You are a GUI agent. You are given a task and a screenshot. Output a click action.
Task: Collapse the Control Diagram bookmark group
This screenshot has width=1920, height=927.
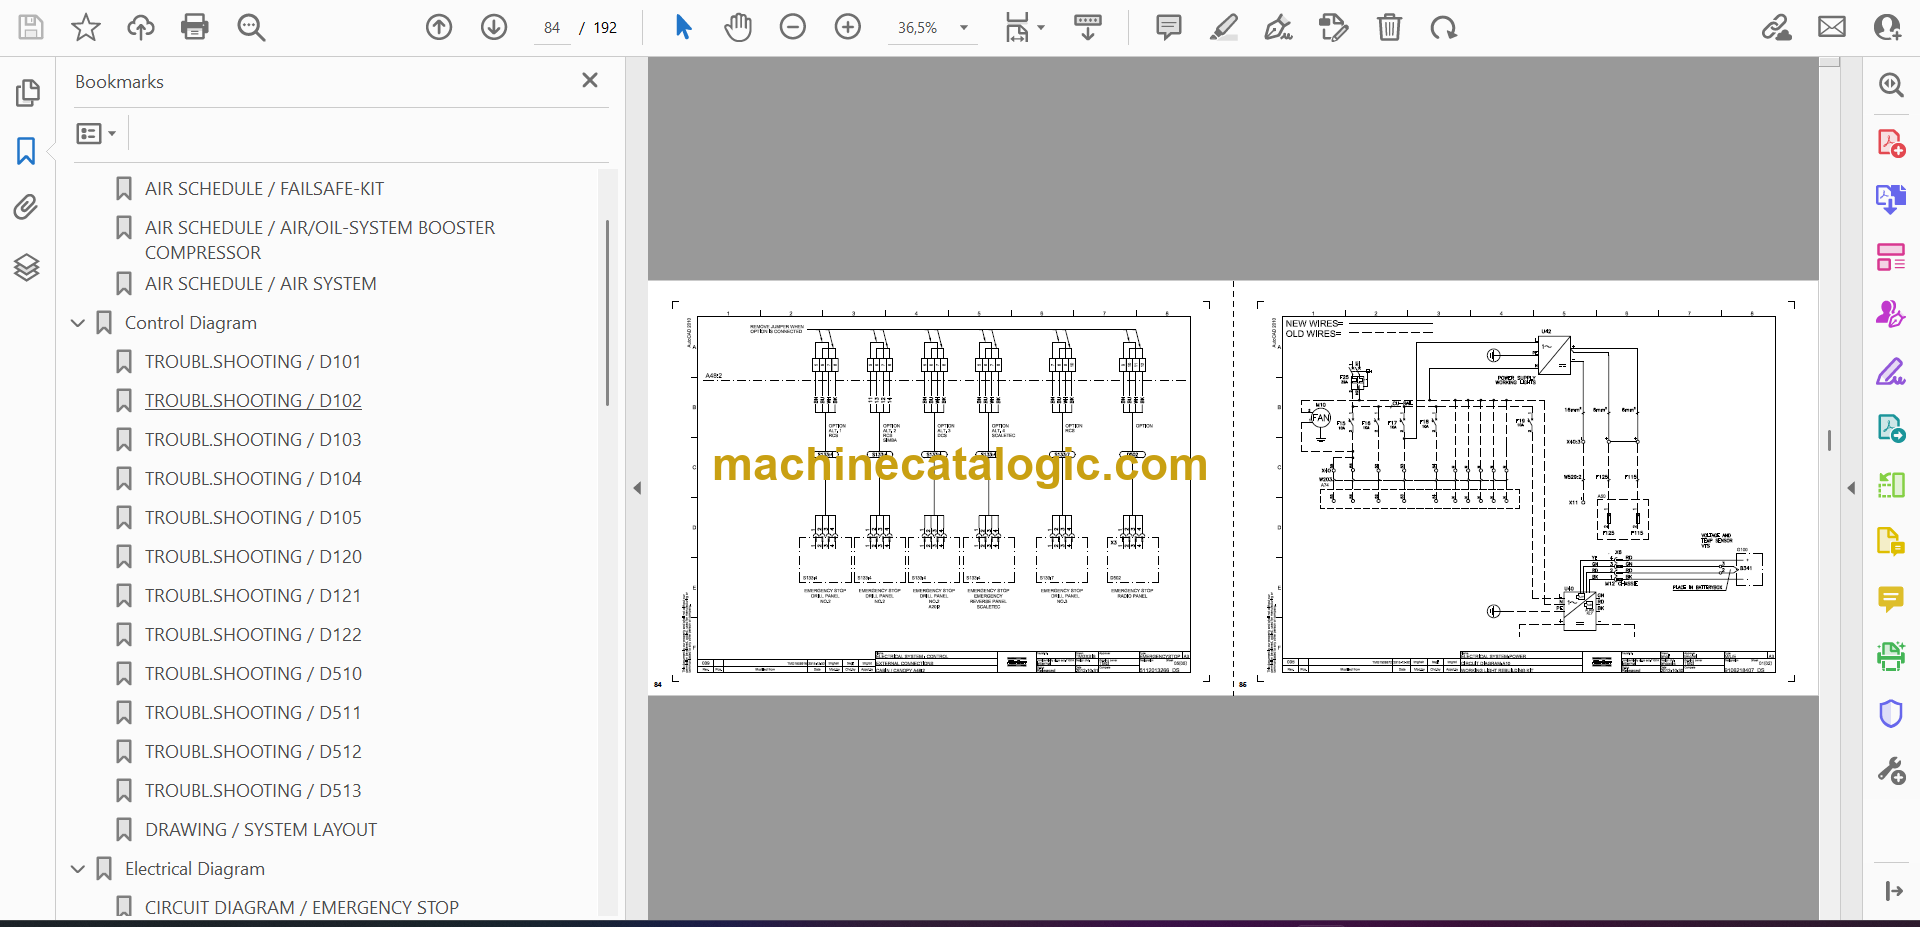pos(78,323)
